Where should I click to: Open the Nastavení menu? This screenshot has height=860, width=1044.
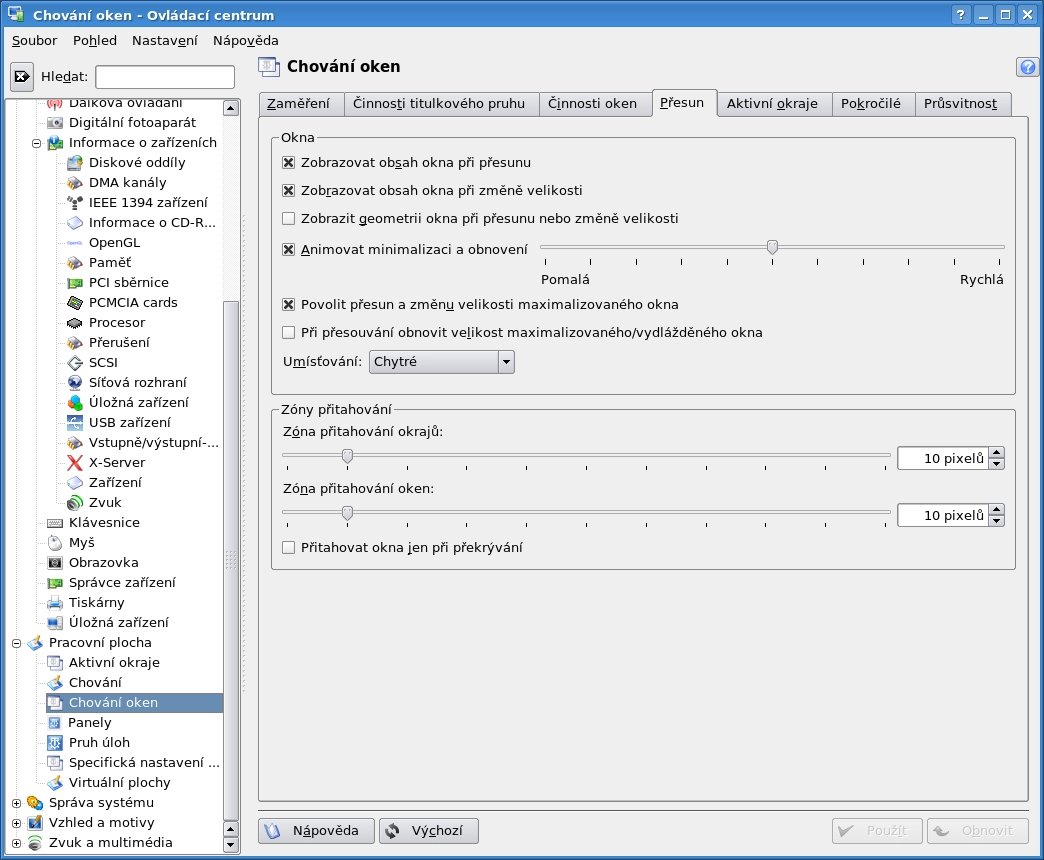click(164, 41)
